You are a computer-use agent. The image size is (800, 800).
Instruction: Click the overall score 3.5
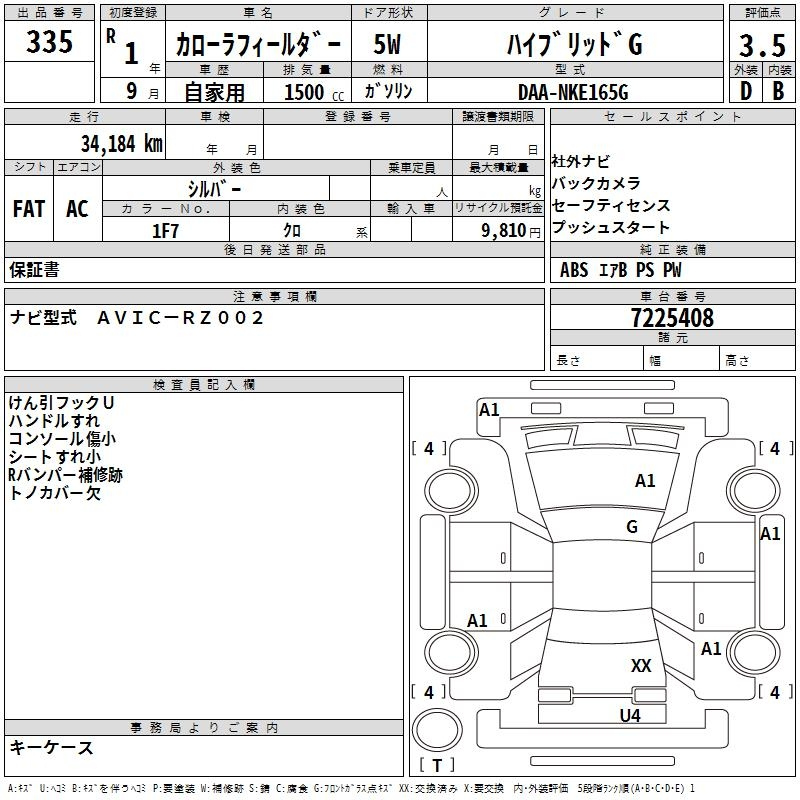point(762,45)
